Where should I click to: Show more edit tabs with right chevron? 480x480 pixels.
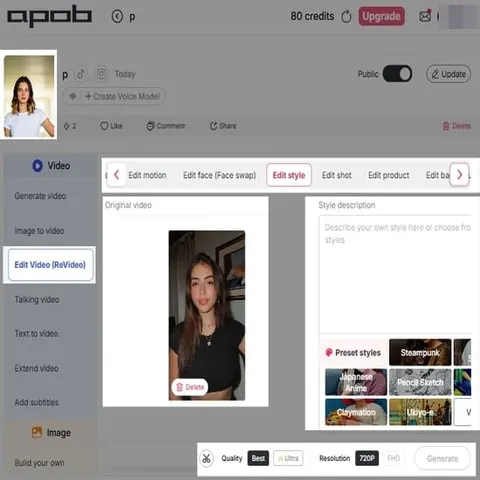(459, 175)
